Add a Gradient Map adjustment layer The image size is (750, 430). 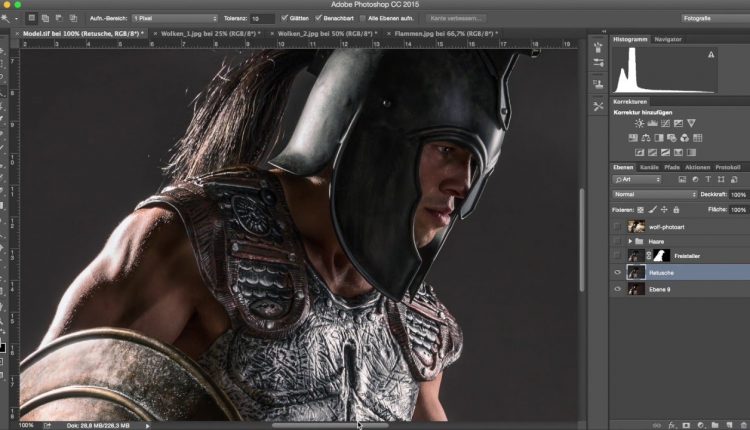691,153
